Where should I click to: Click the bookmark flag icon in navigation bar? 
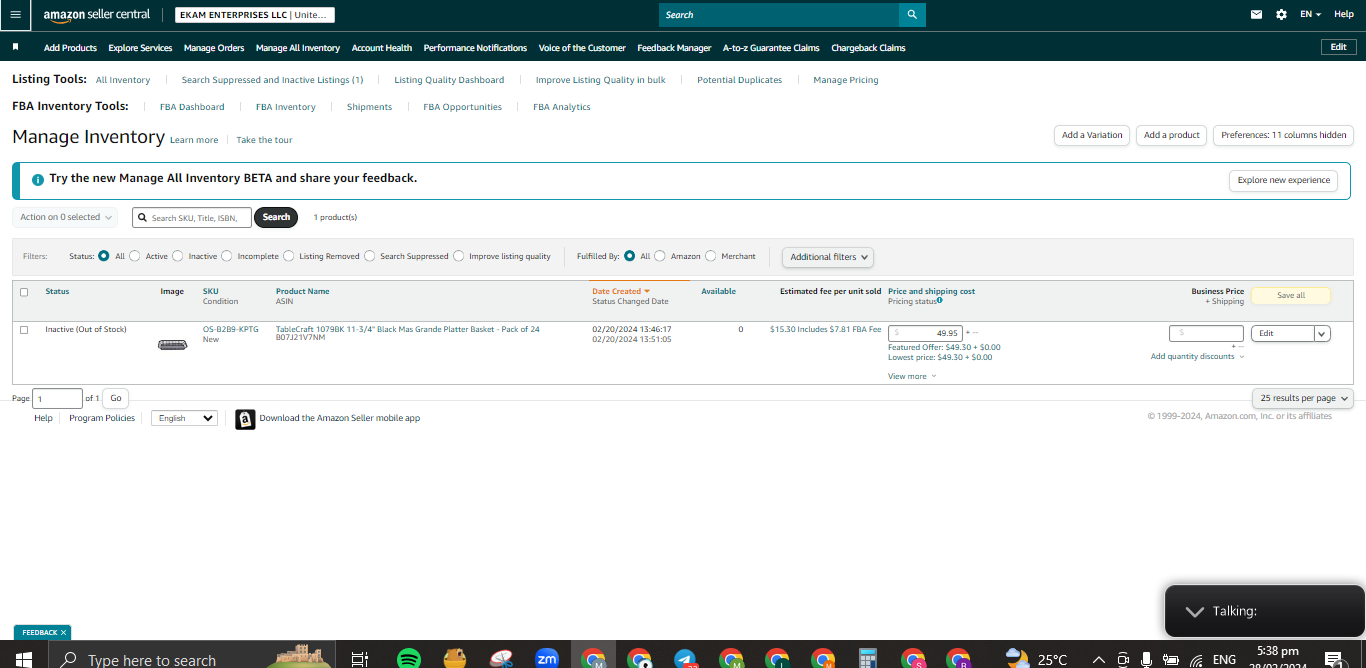pyautogui.click(x=15, y=47)
